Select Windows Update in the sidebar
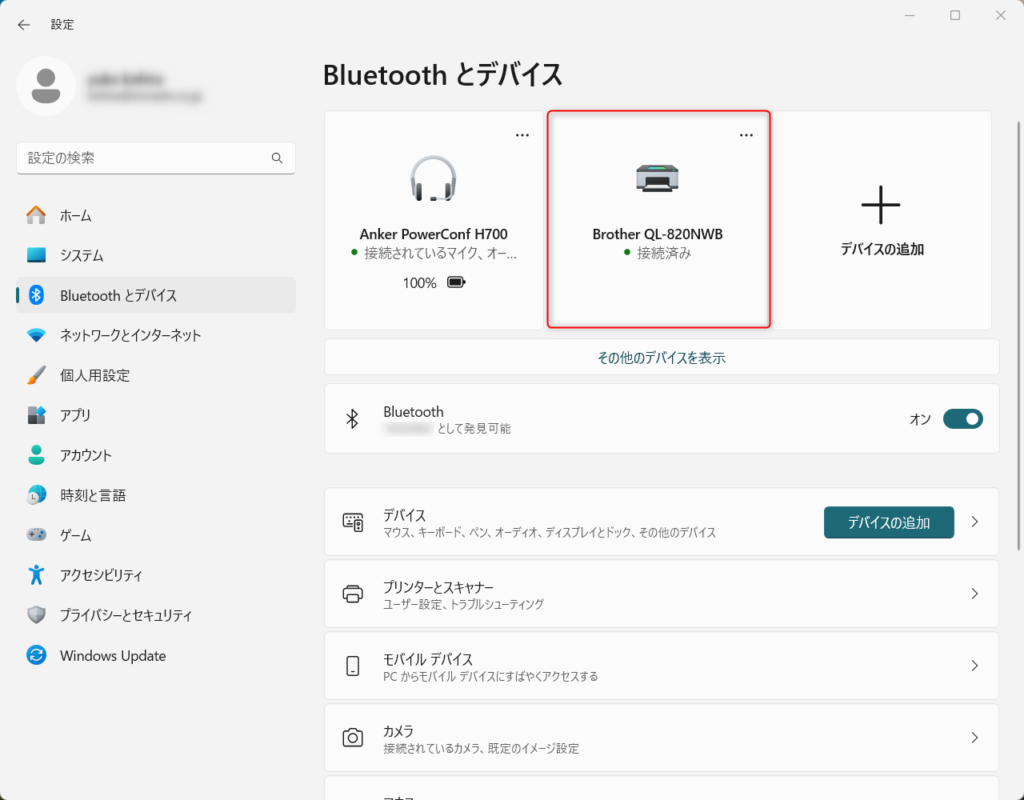Viewport: 1024px width, 800px height. (112, 656)
